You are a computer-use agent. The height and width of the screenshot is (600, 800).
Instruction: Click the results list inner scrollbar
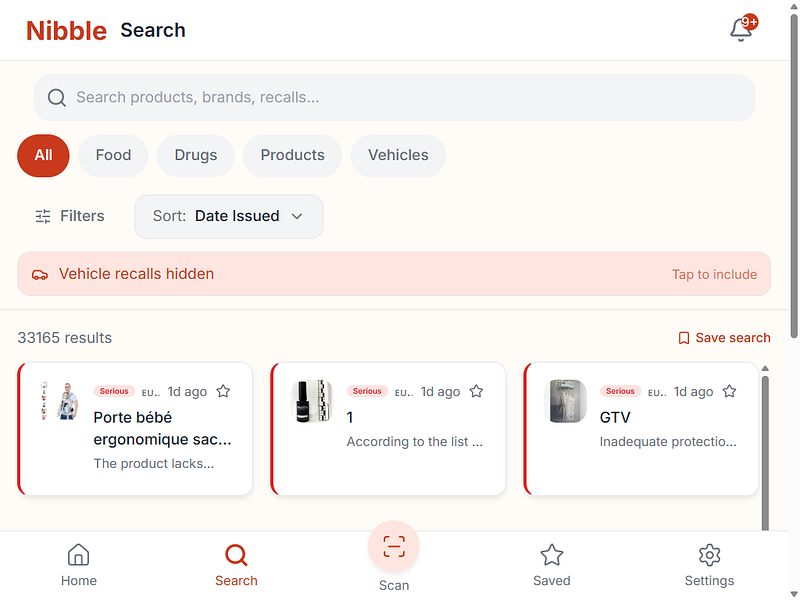(x=765, y=452)
